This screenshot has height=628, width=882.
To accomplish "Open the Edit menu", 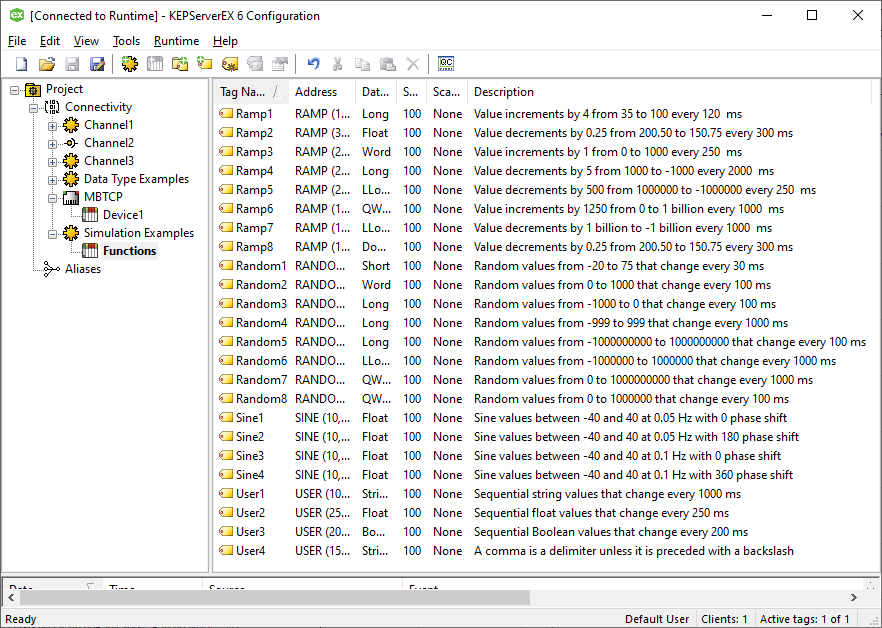I will tap(50, 41).
